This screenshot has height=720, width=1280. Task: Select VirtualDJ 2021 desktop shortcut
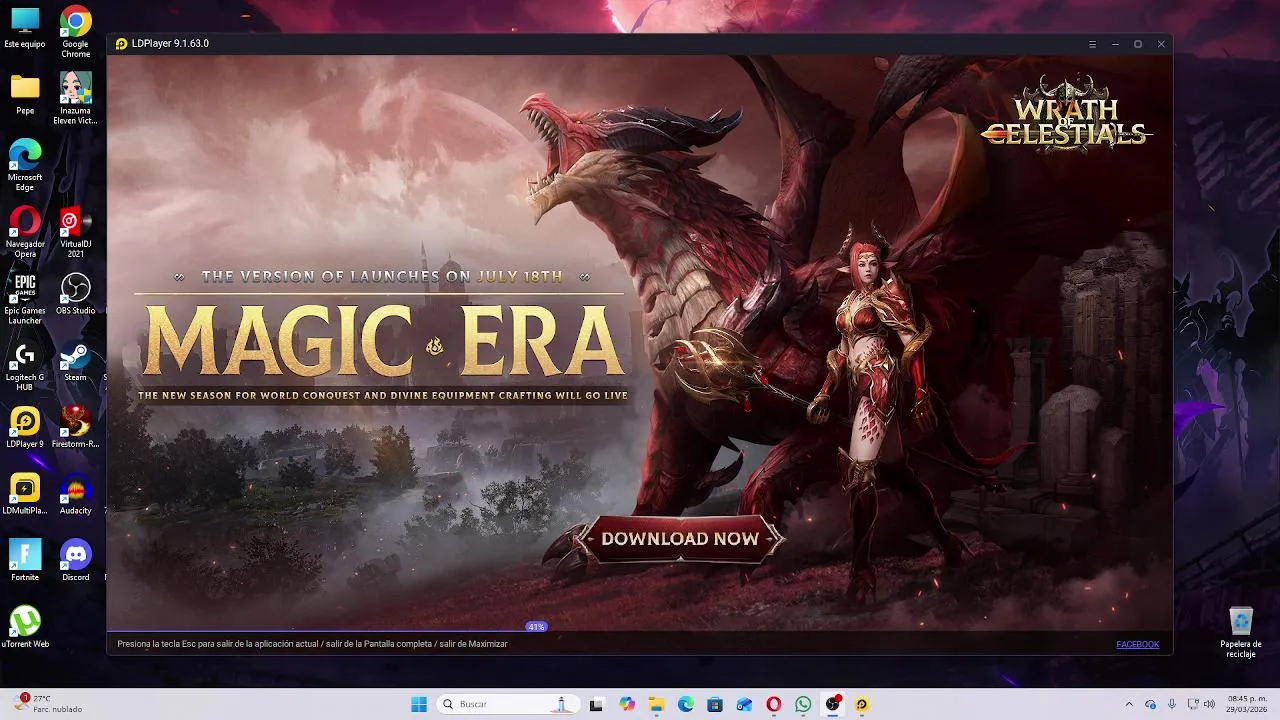click(x=76, y=231)
